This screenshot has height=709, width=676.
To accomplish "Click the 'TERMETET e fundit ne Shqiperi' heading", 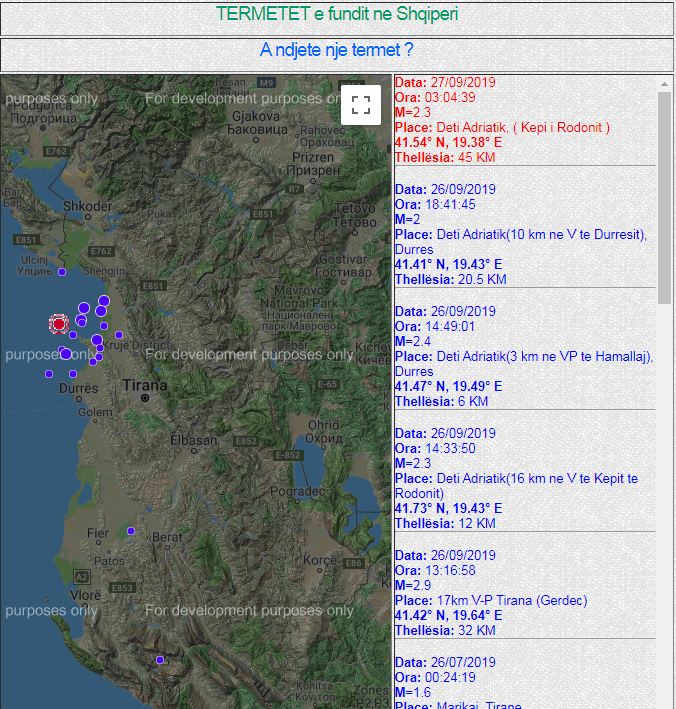I will click(337, 15).
